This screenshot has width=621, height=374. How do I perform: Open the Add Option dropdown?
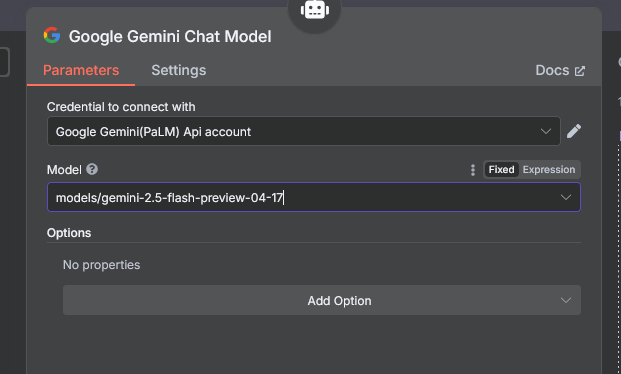tap(322, 300)
